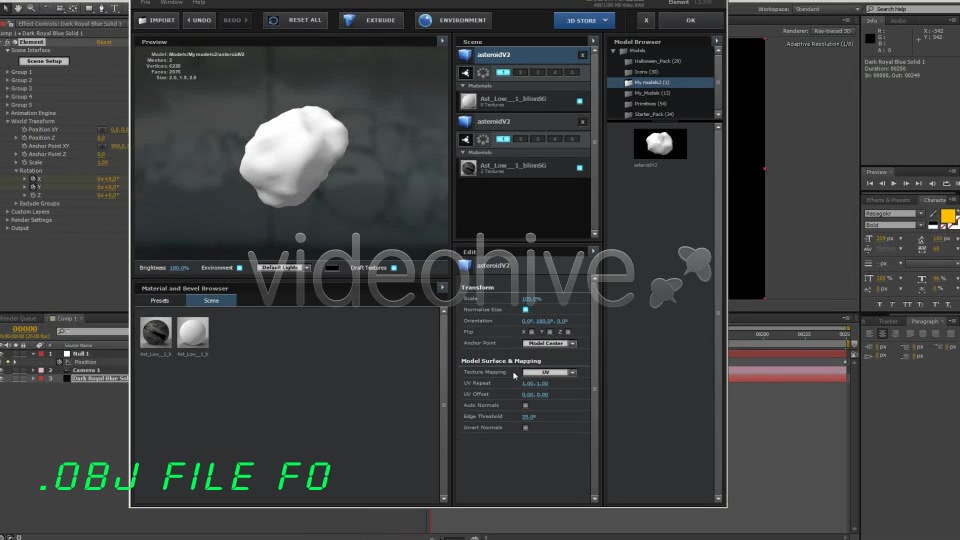Select the white material sphere thumbnail

[193, 332]
